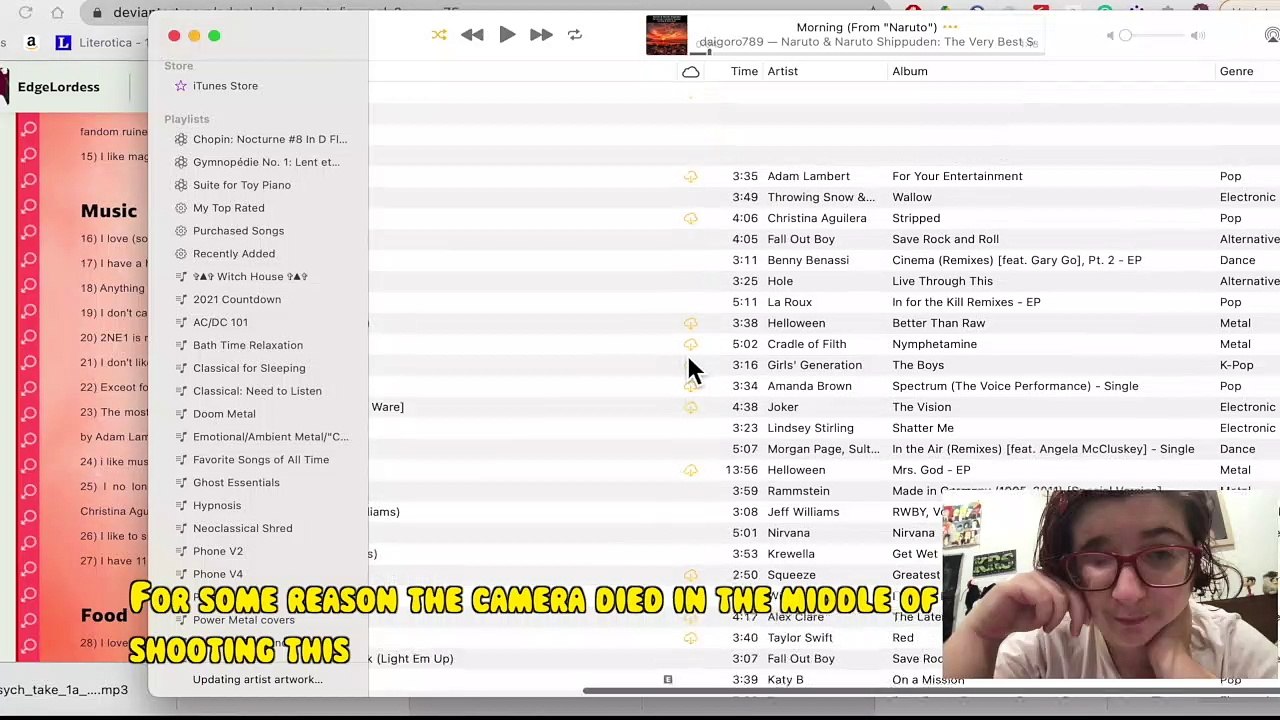Select the Cradle of Filth Nymphetamine row

pyautogui.click(x=824, y=344)
